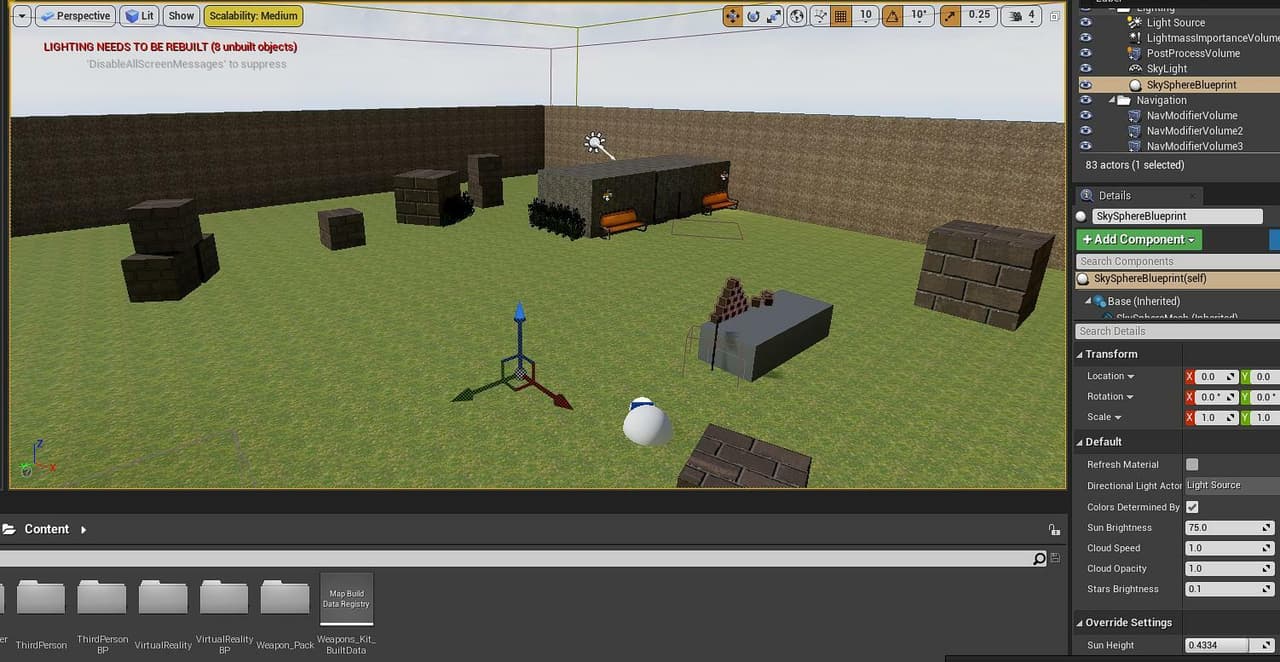Collapse the Navigation folder
Screen dimensions: 1280x662
pos(1113,100)
